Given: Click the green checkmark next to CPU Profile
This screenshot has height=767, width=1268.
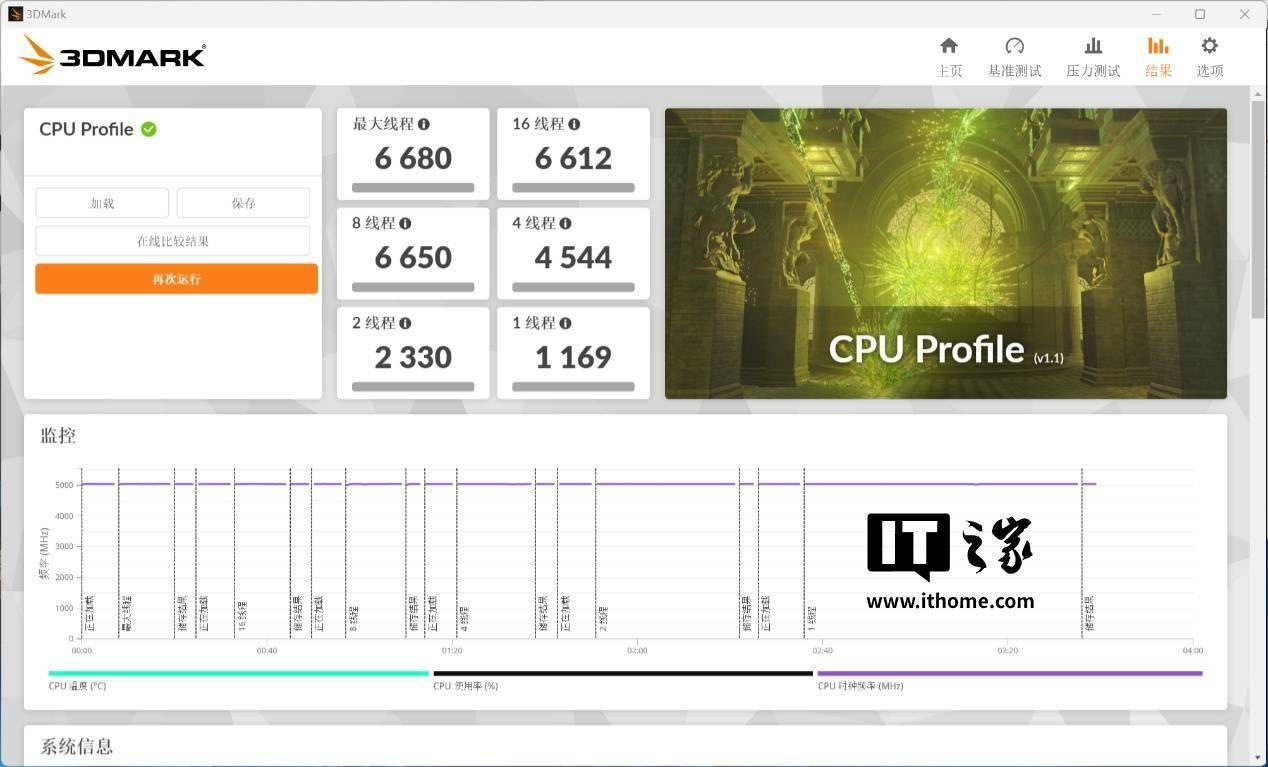Looking at the screenshot, I should tap(149, 129).
